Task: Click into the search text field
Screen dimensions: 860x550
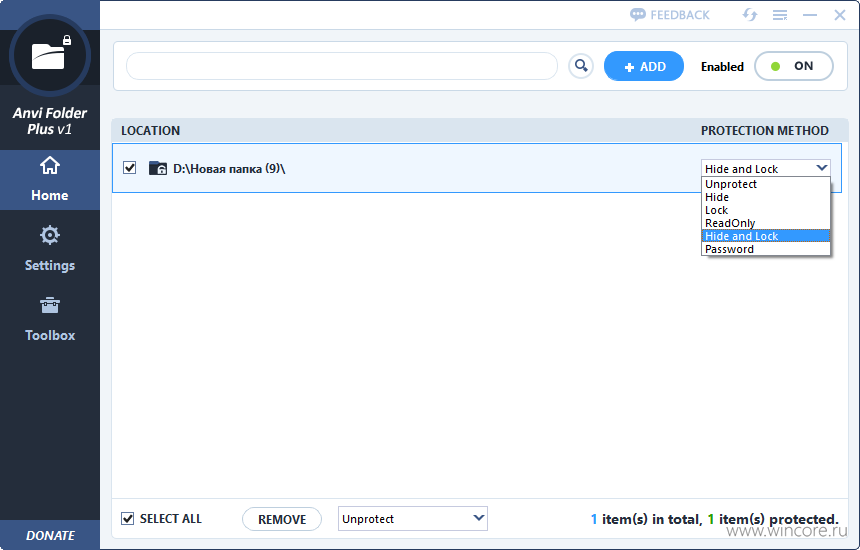Action: (342, 66)
